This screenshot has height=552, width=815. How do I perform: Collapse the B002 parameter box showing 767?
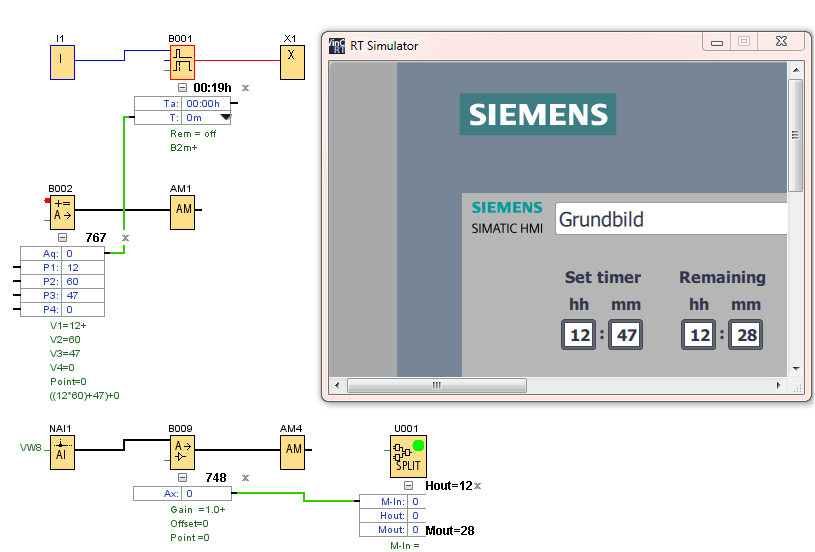point(62,237)
